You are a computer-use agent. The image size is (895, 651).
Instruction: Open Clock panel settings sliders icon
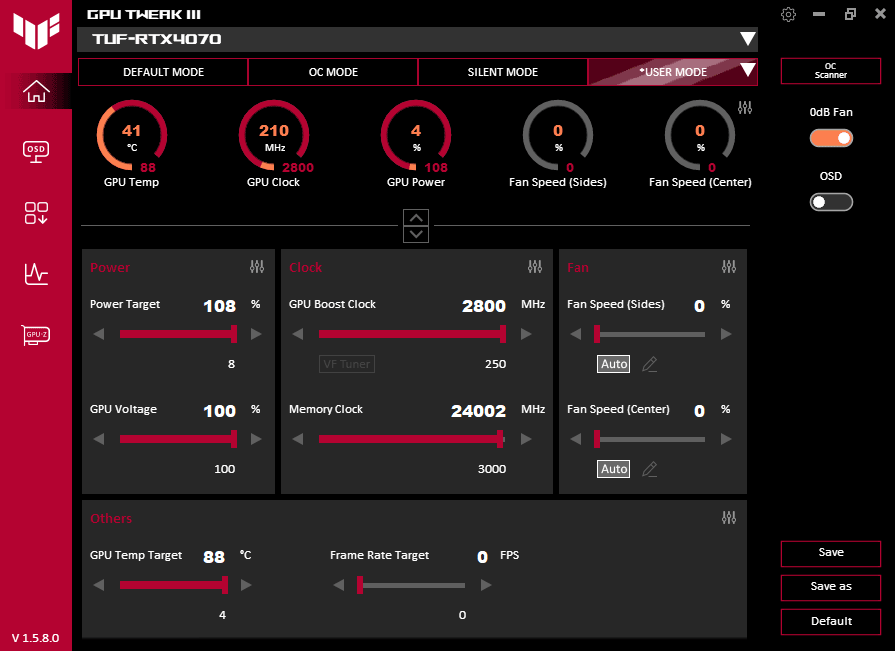[x=535, y=266]
